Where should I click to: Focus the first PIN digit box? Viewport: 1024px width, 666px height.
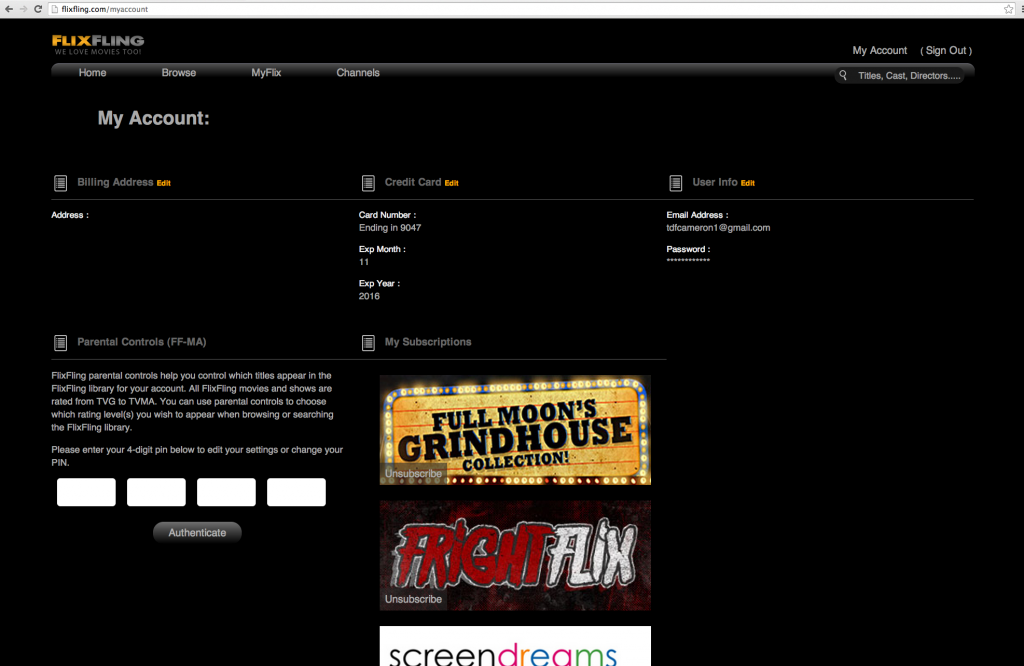coord(86,492)
